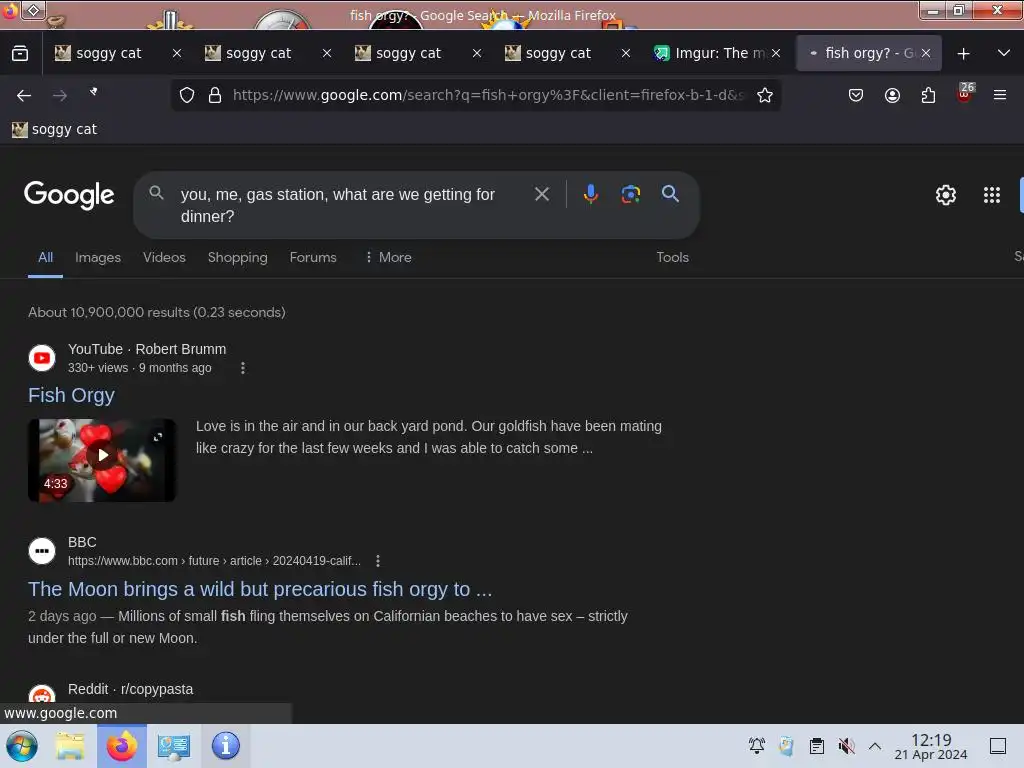This screenshot has height=768, width=1024.
Task: Switch to Shopping results tab
Action: pos(238,257)
